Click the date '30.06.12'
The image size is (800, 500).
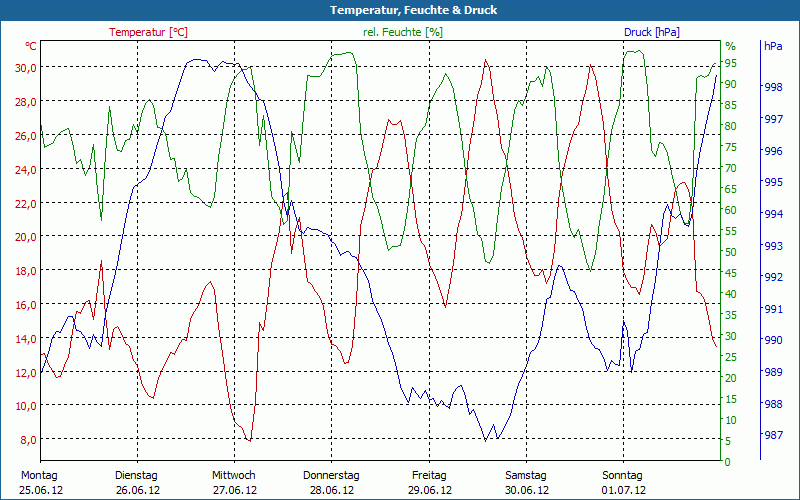527,490
